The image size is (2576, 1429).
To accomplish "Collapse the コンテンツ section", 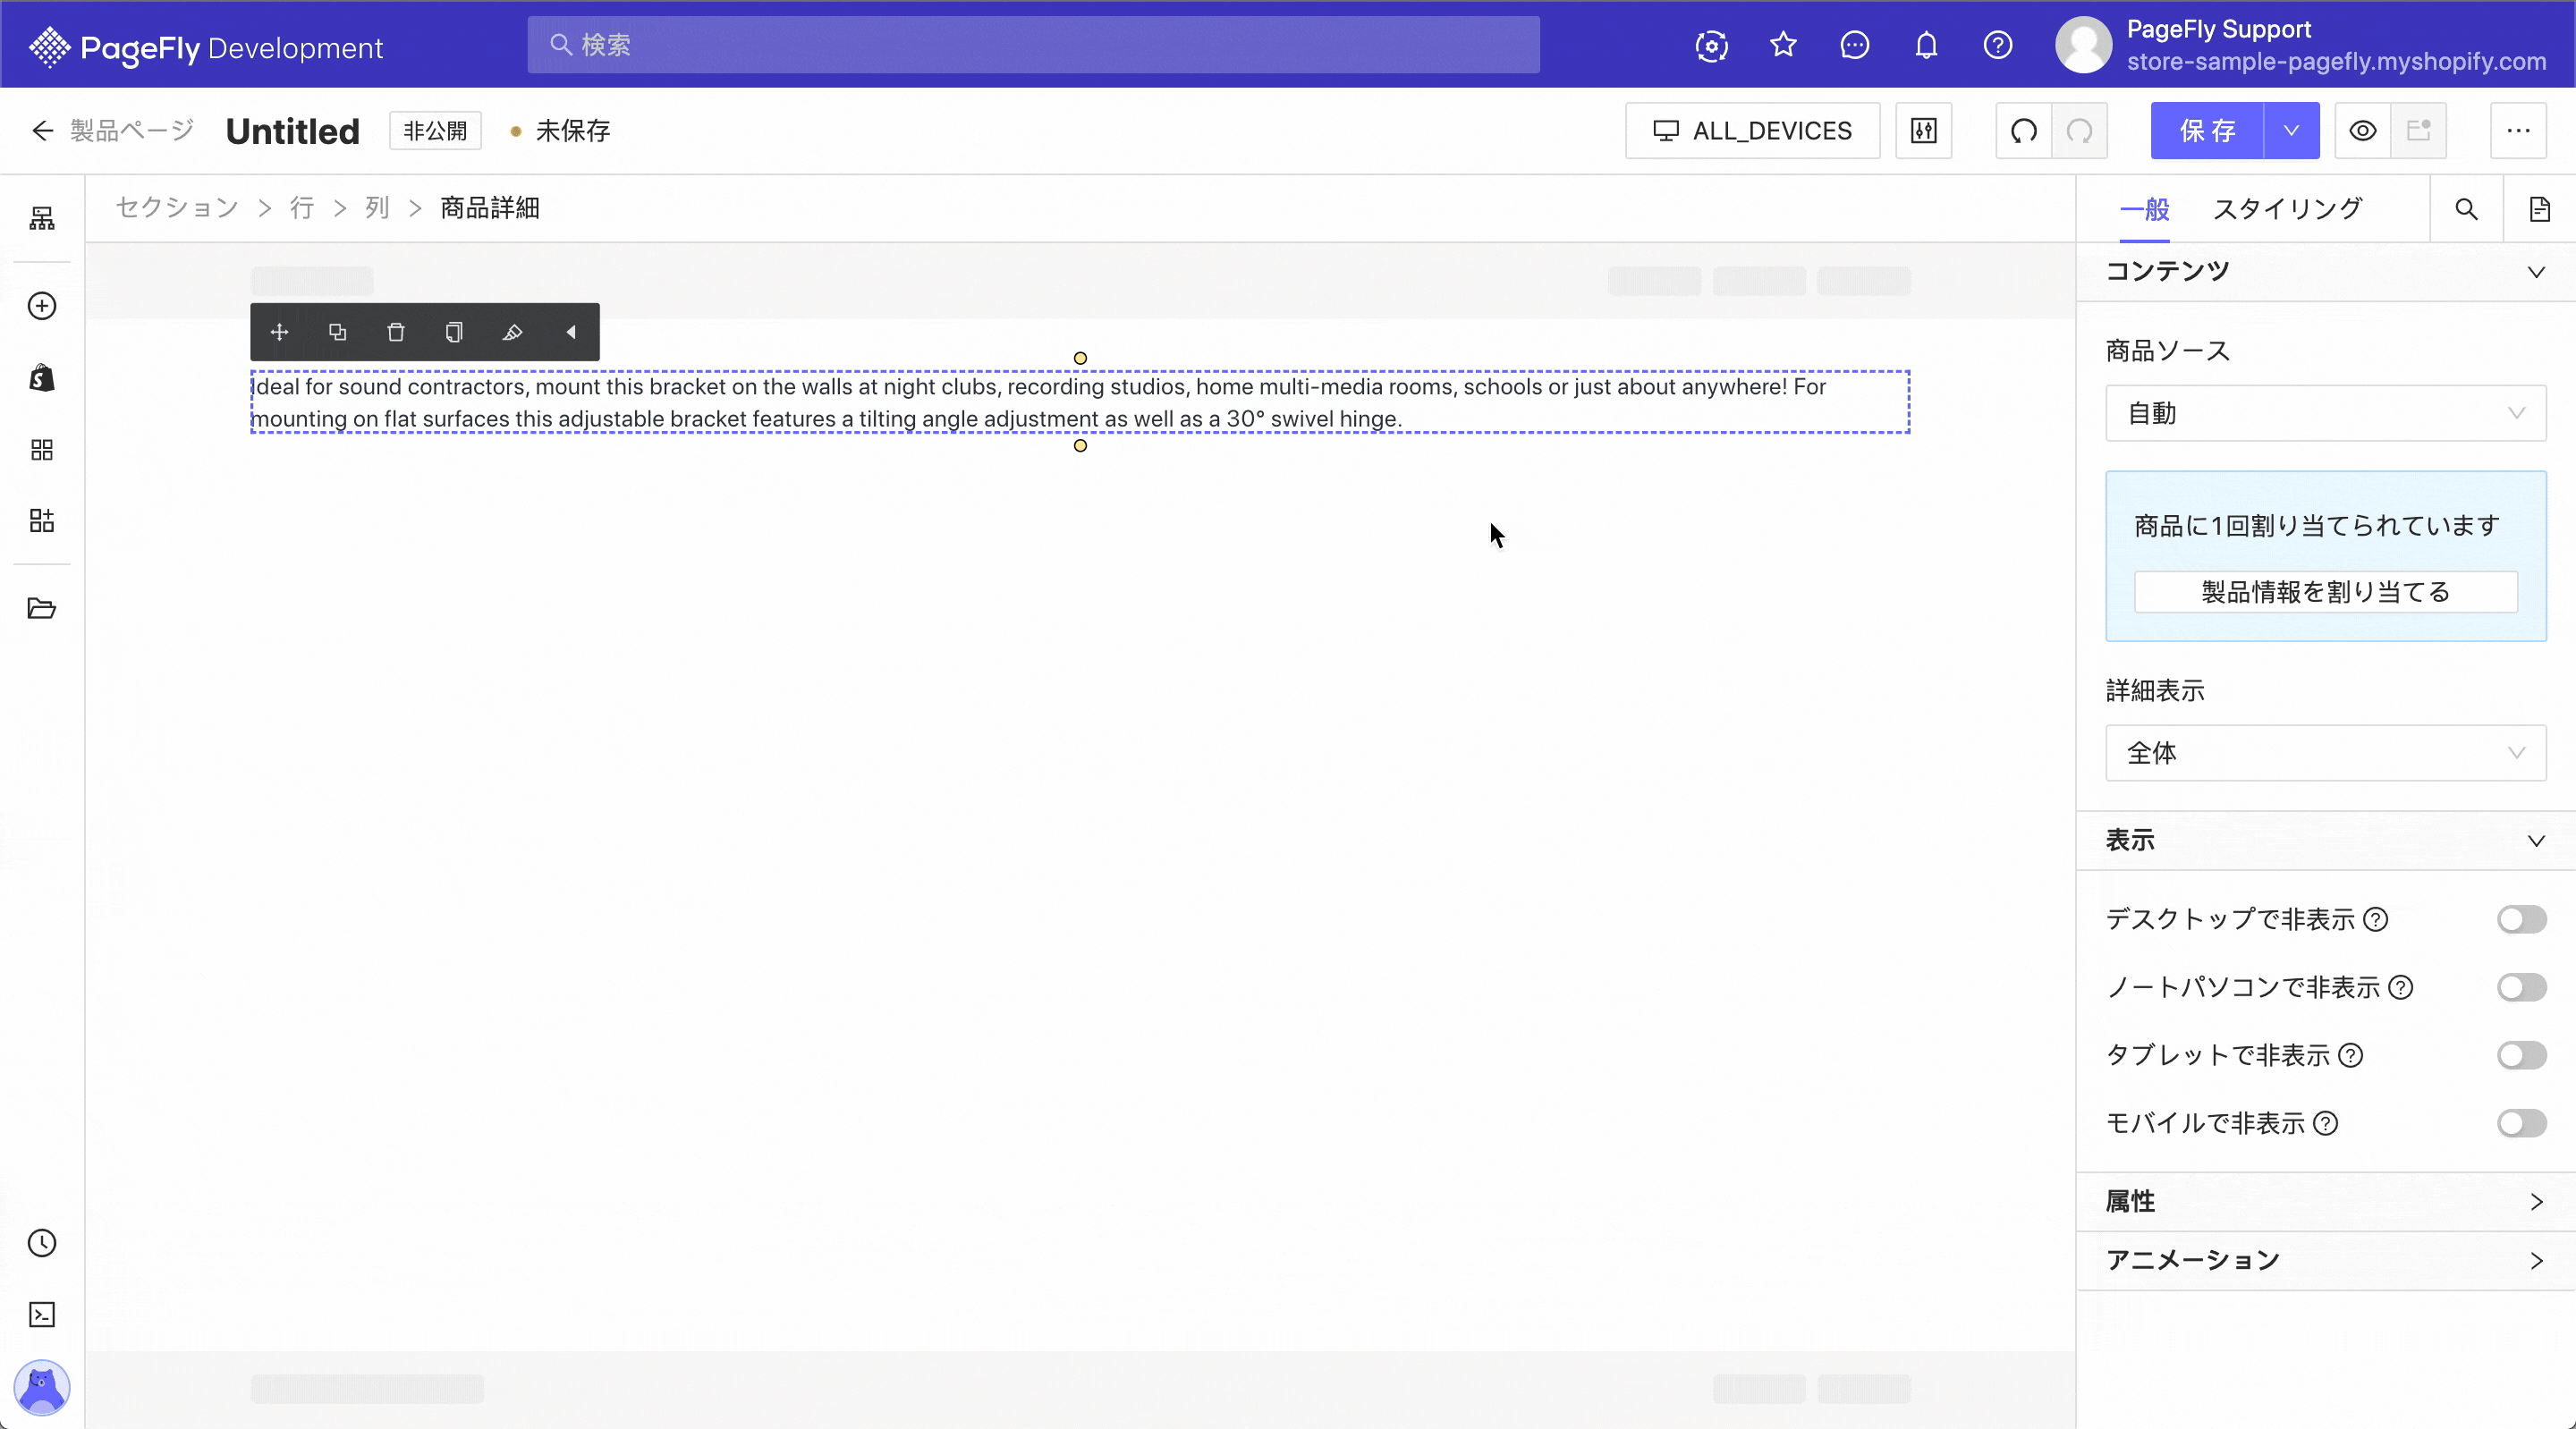I will (x=2326, y=271).
